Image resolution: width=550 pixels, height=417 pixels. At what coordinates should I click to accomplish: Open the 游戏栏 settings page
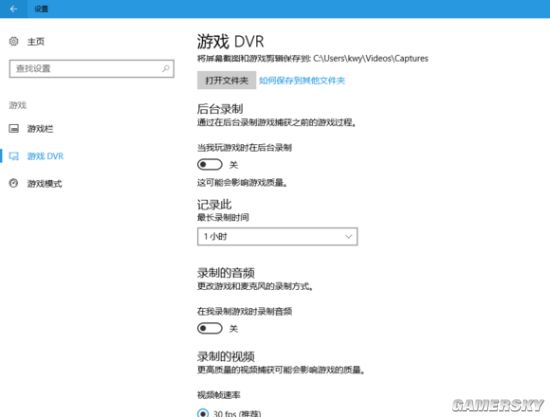pos(40,129)
